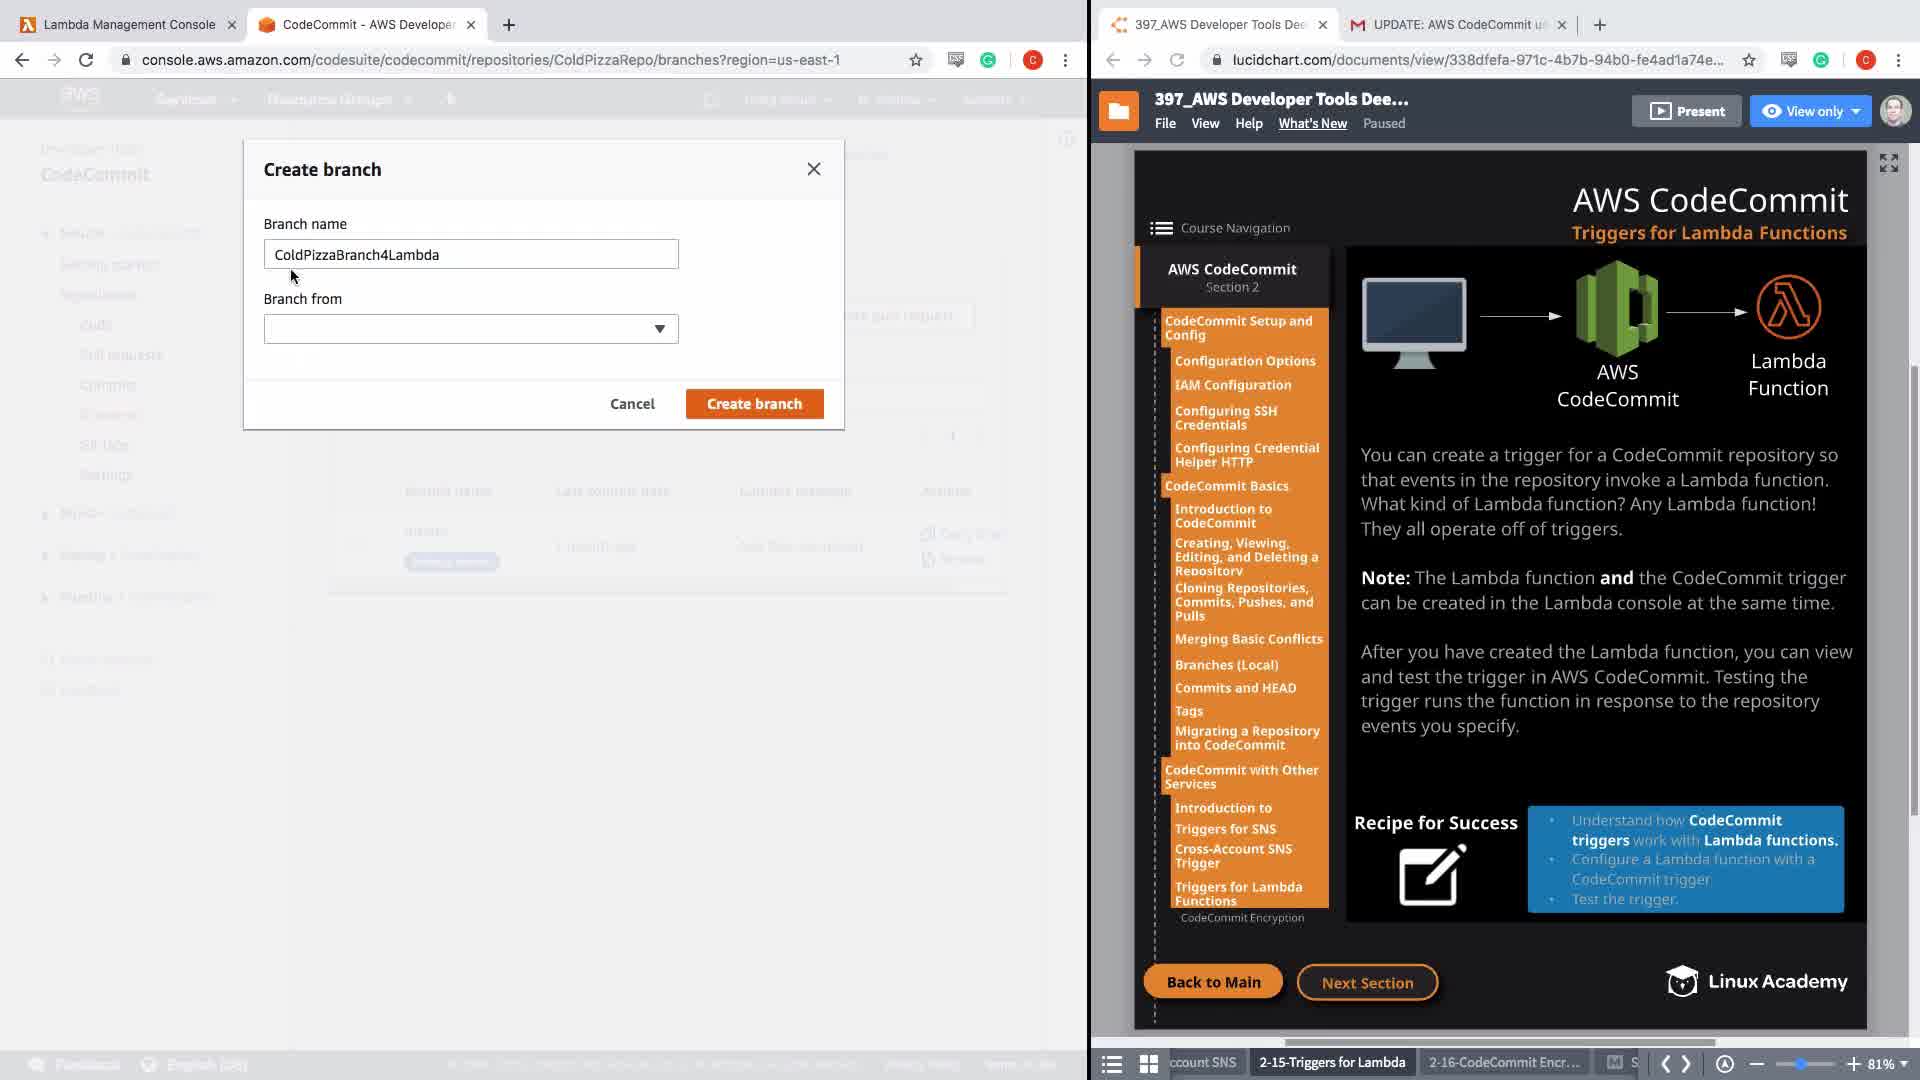This screenshot has height=1080, width=1920.
Task: Click zoom-out minus icon
Action: (1756, 1063)
